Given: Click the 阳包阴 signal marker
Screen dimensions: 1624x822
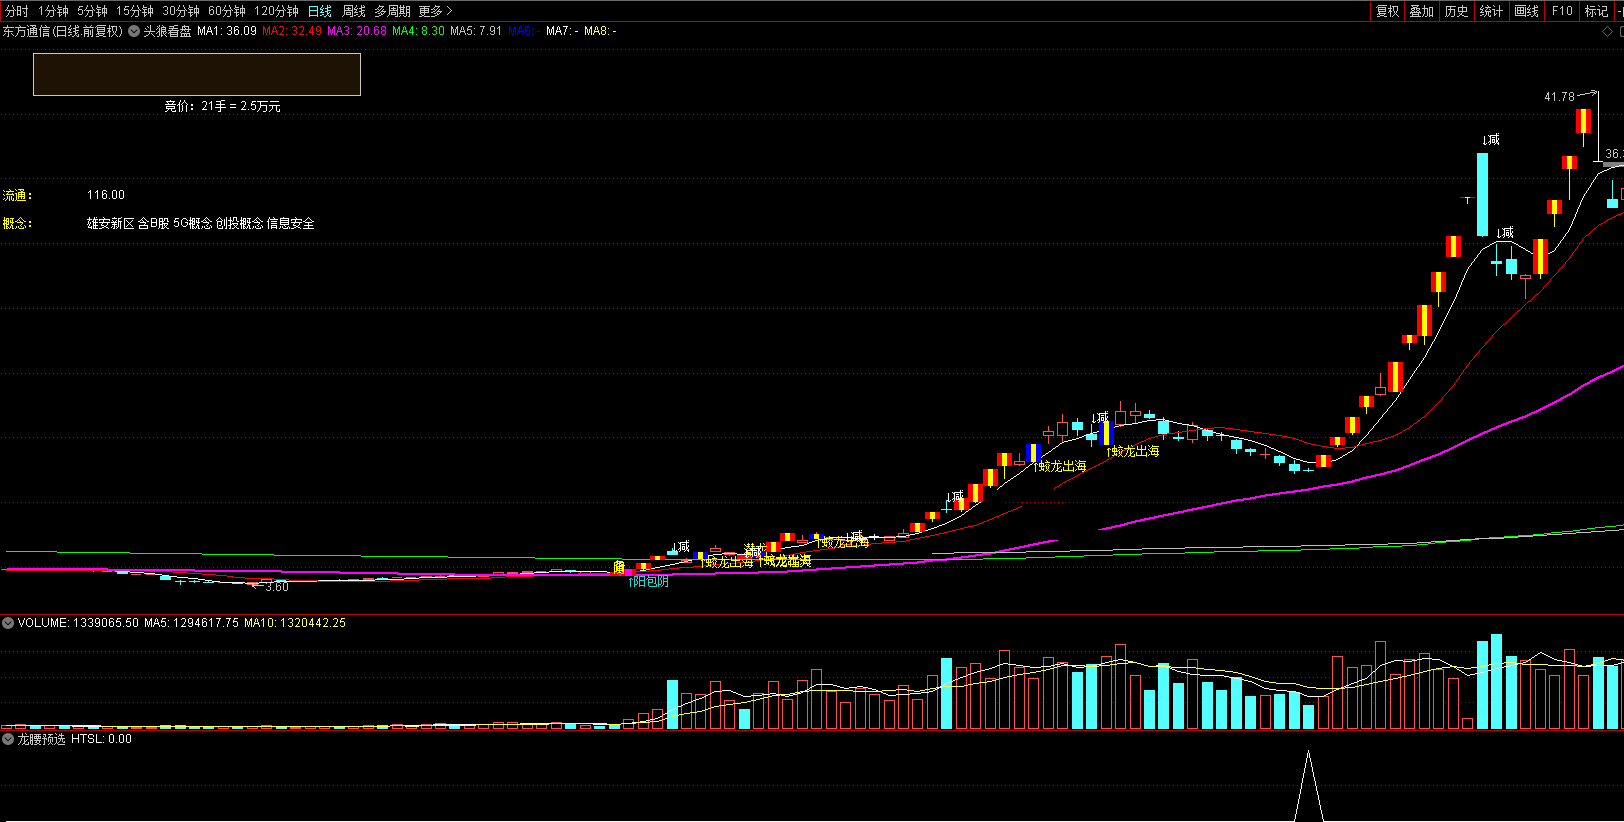Looking at the screenshot, I should [648, 582].
